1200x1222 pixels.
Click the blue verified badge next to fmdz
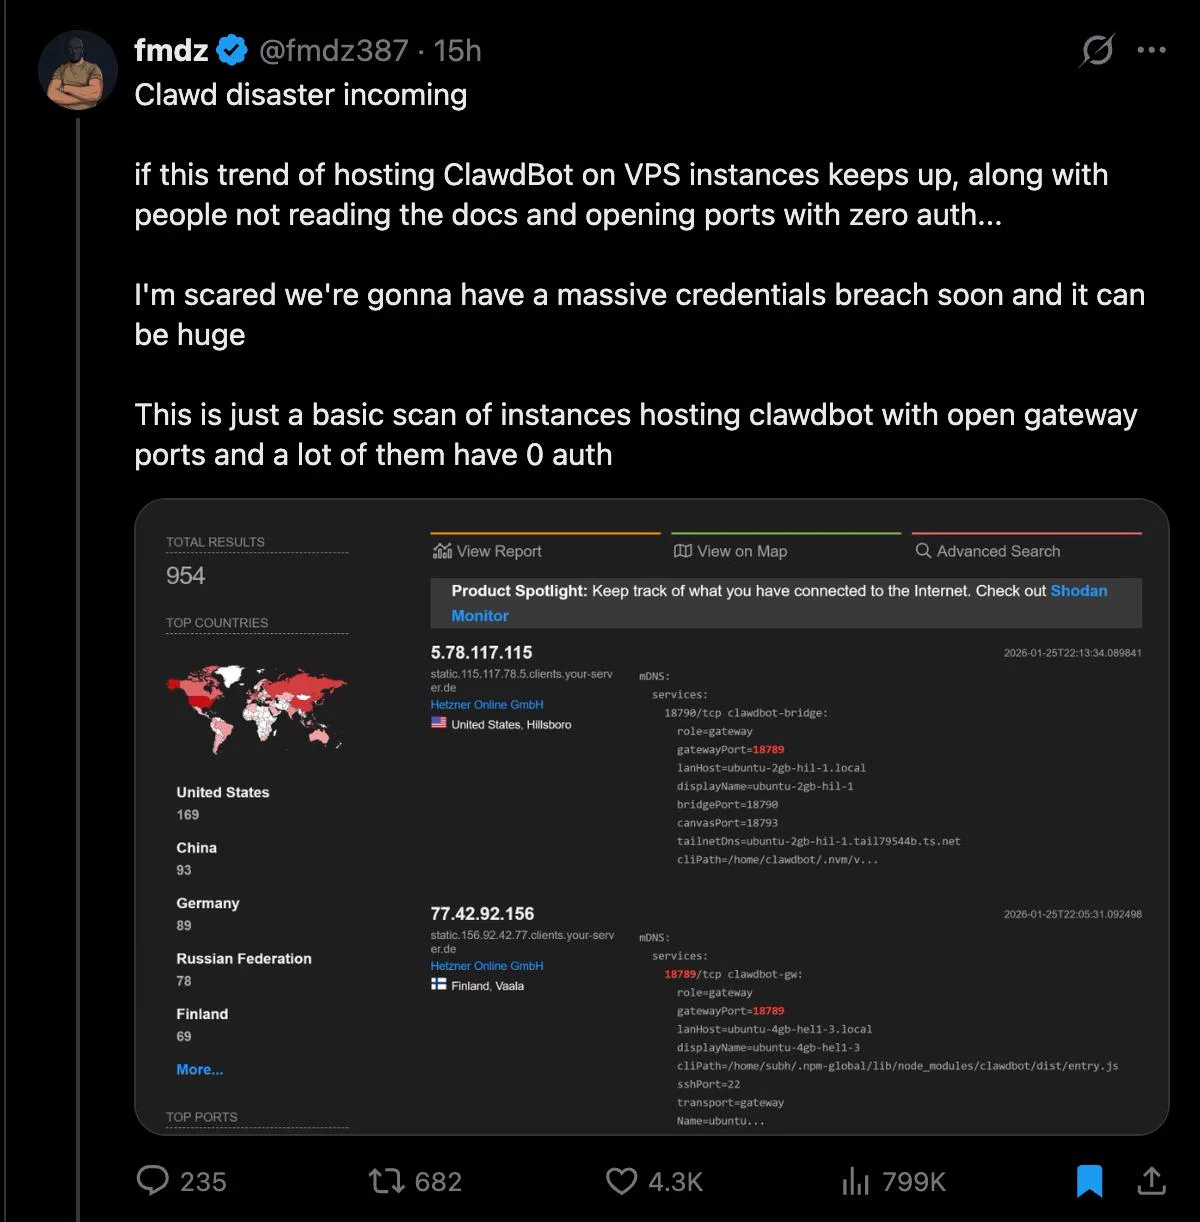[x=232, y=50]
